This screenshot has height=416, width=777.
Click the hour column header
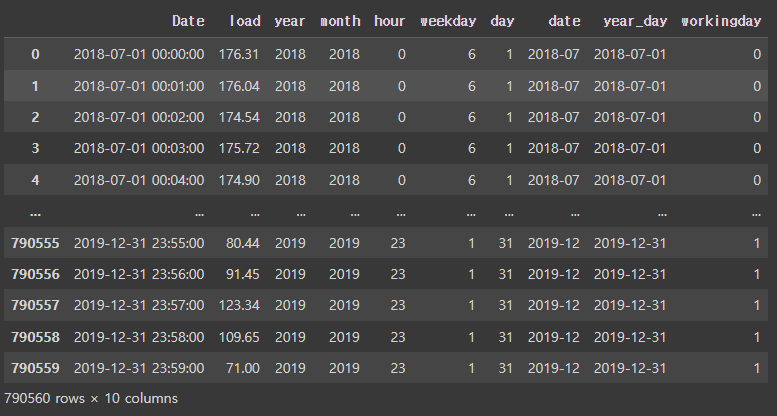tap(389, 21)
